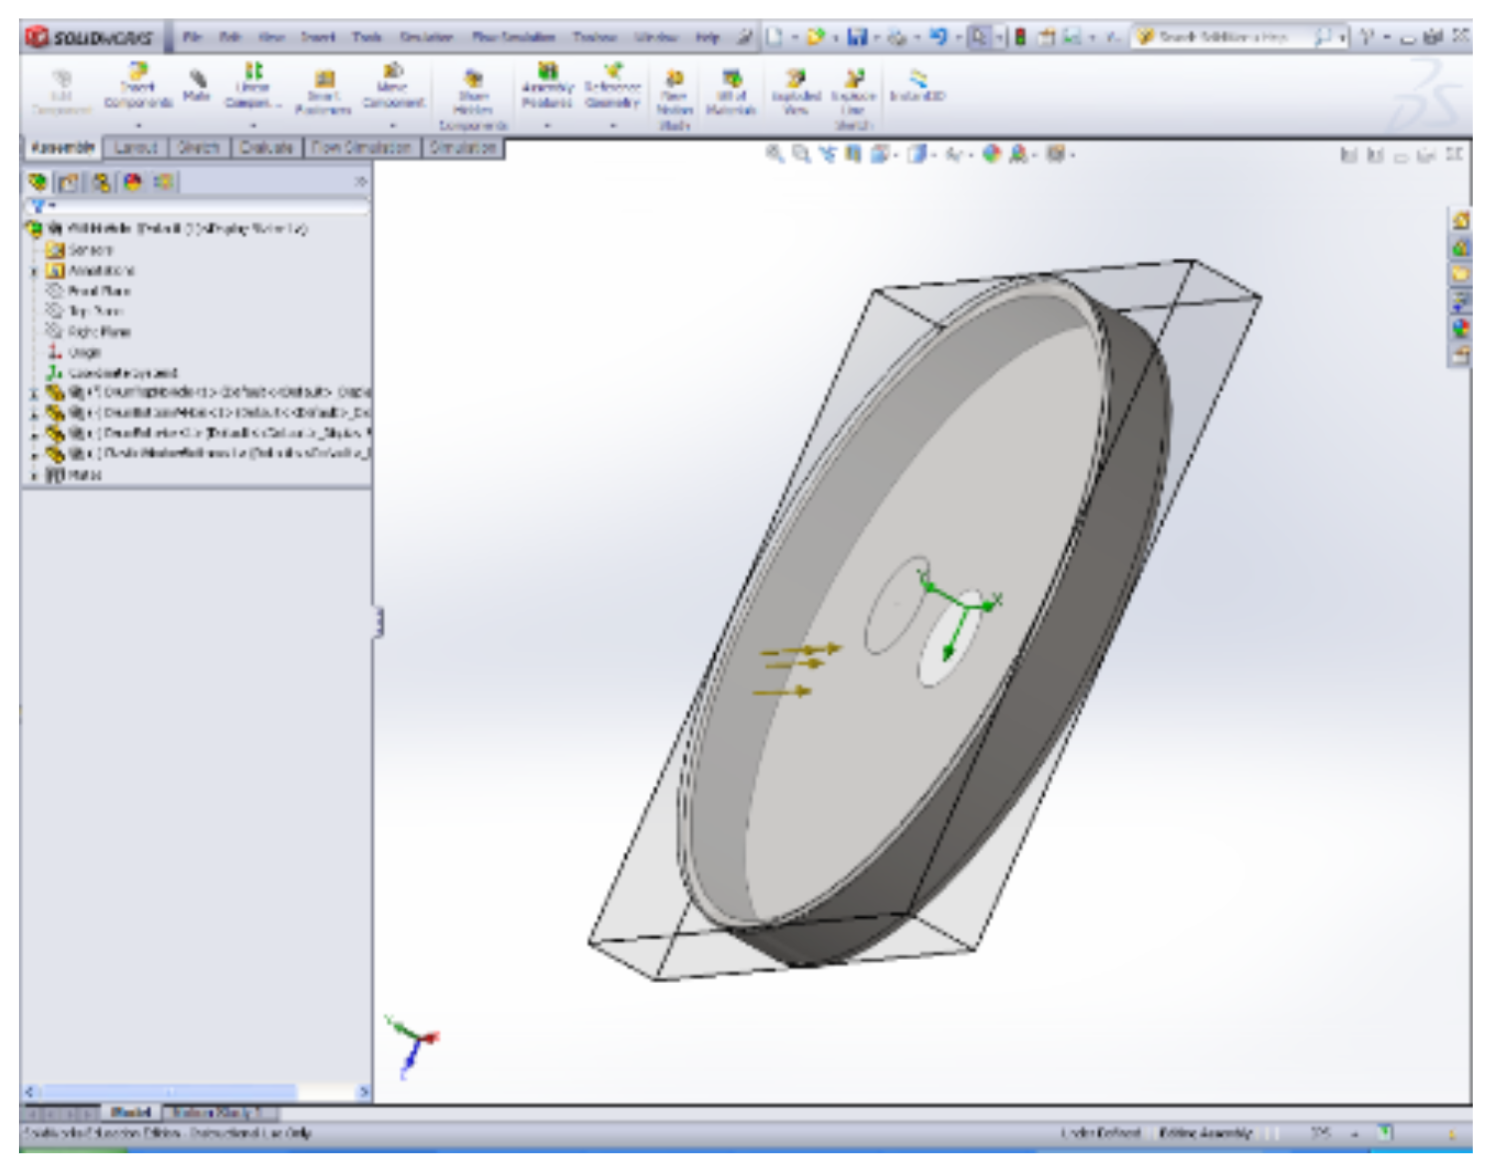
Task: Open the ConfigurationManager panel tab
Action: click(x=101, y=182)
